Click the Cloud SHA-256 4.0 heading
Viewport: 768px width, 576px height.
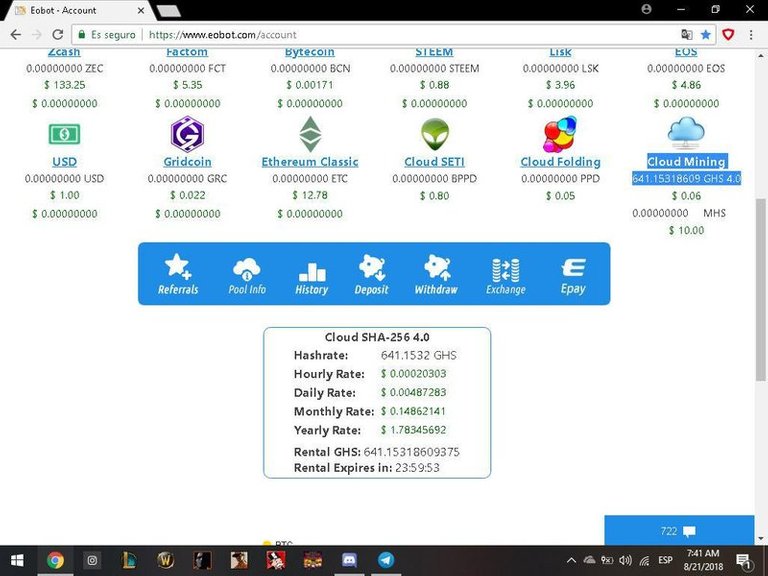(x=377, y=337)
